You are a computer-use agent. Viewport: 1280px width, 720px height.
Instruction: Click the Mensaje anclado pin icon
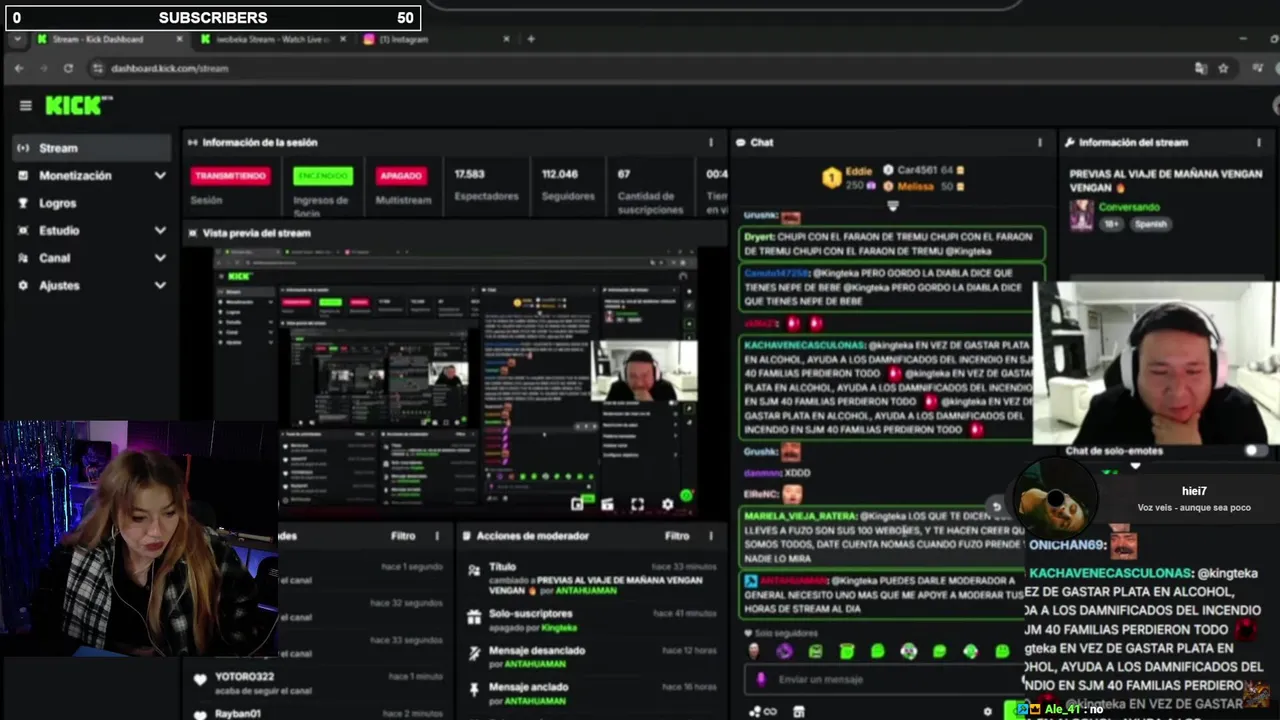click(x=474, y=690)
